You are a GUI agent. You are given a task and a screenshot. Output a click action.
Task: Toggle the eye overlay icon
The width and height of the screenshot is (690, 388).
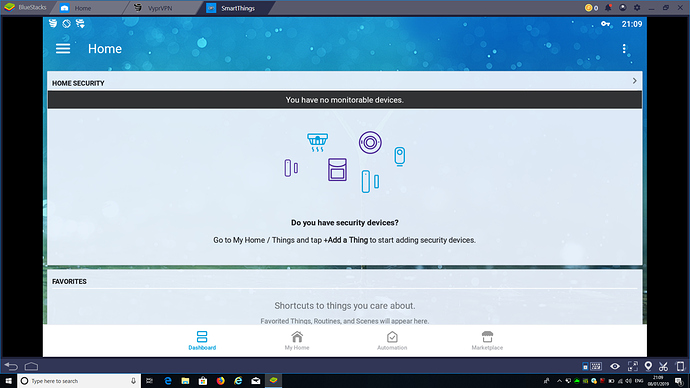pyautogui.click(x=615, y=366)
